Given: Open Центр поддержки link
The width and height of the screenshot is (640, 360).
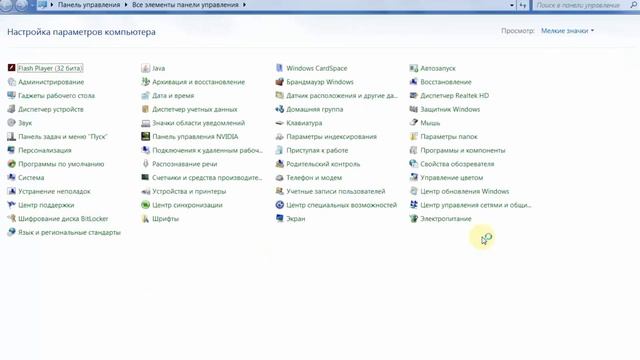Looking at the screenshot, I should [46, 205].
